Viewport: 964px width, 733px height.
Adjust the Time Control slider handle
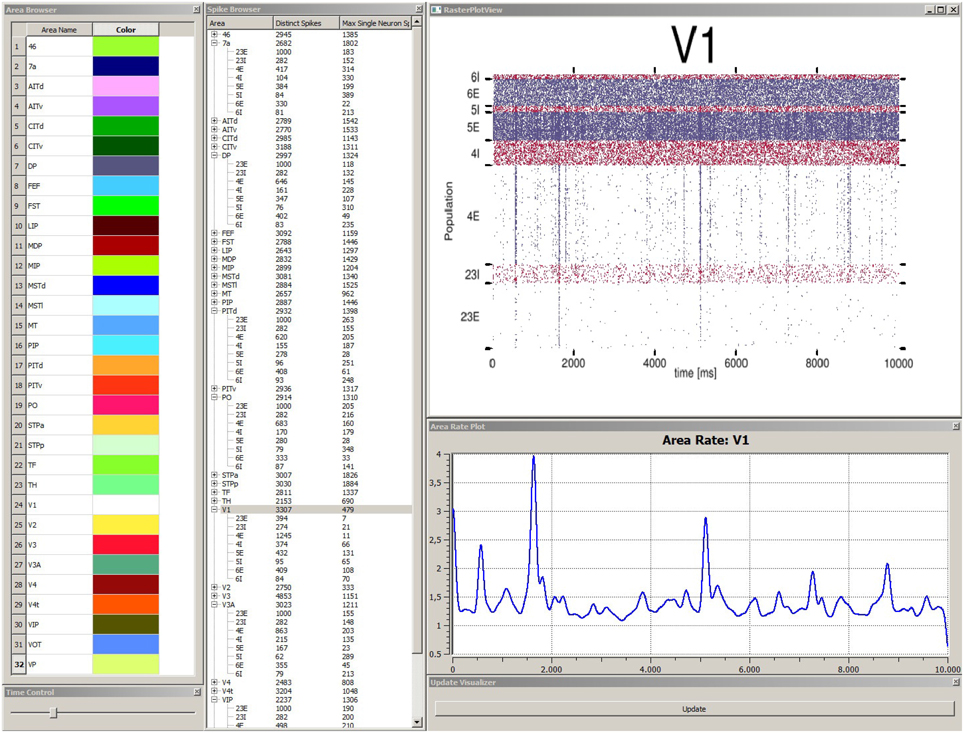[x=53, y=712]
